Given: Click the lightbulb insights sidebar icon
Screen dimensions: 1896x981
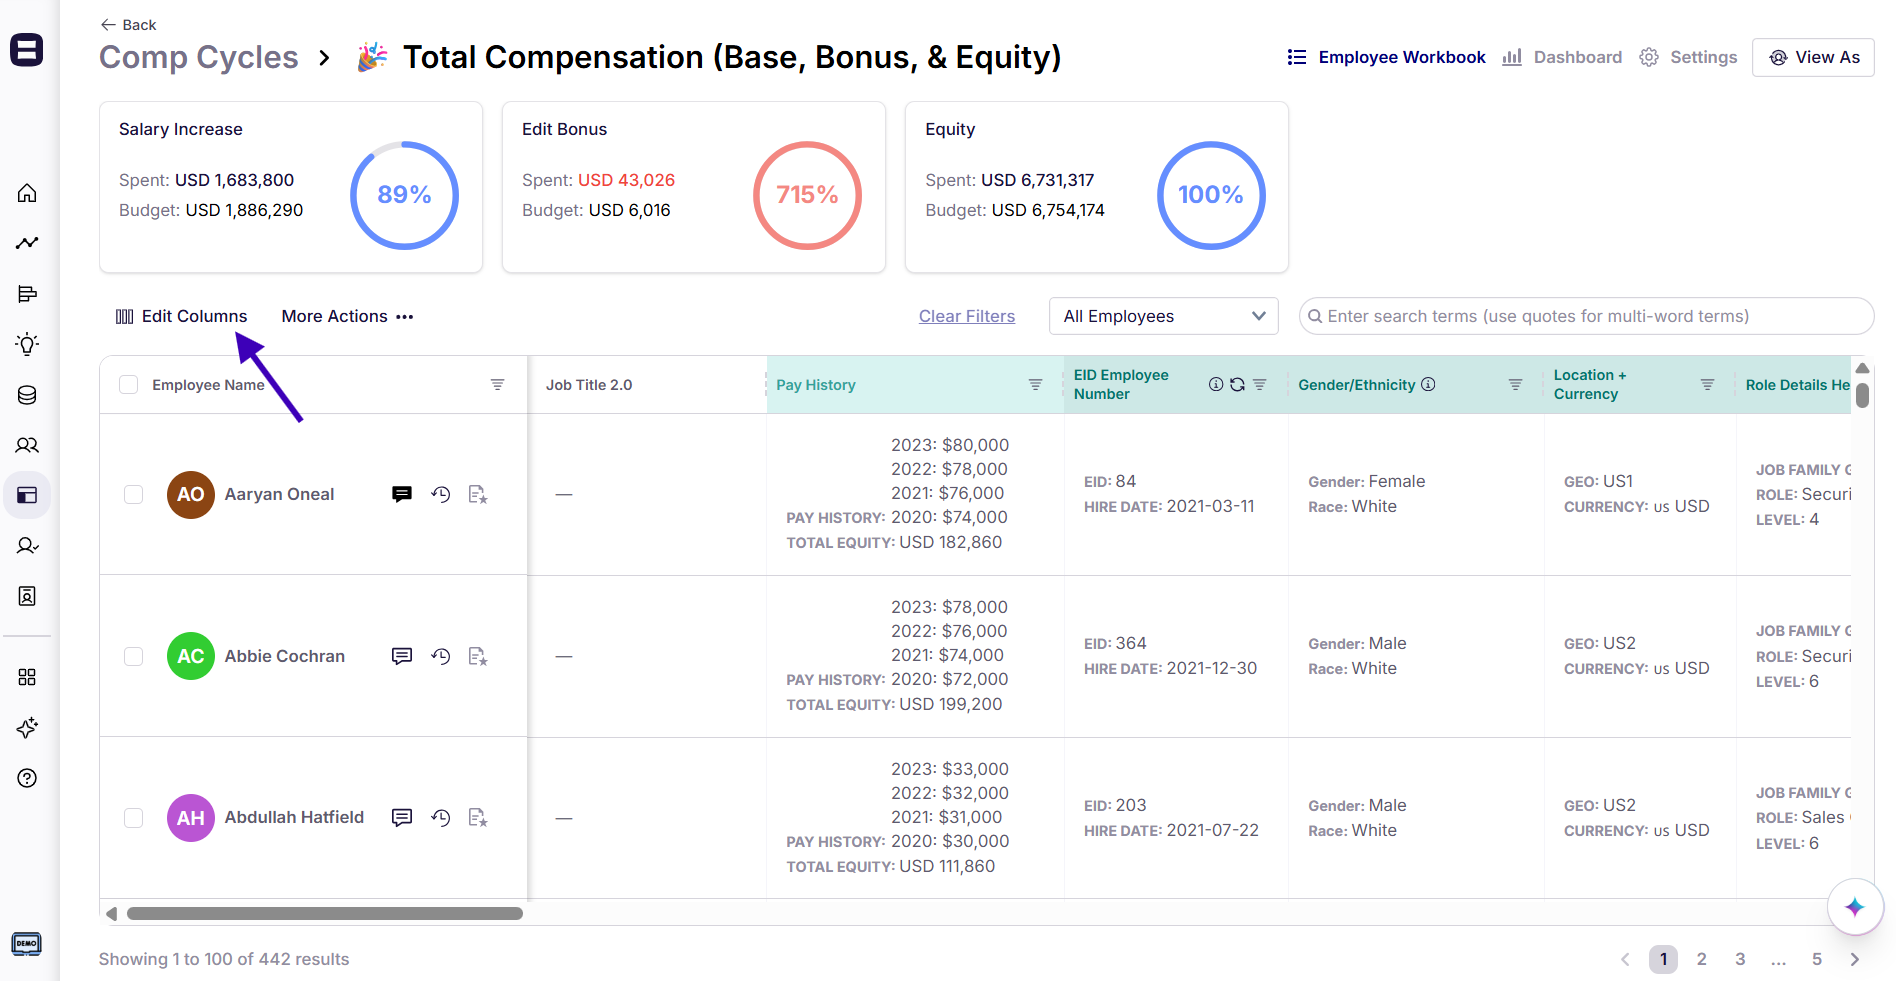Looking at the screenshot, I should coord(27,344).
